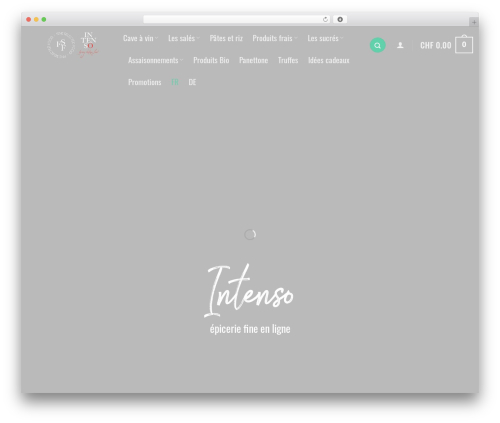Select the FR language option
This screenshot has width=500, height=423.
(175, 82)
